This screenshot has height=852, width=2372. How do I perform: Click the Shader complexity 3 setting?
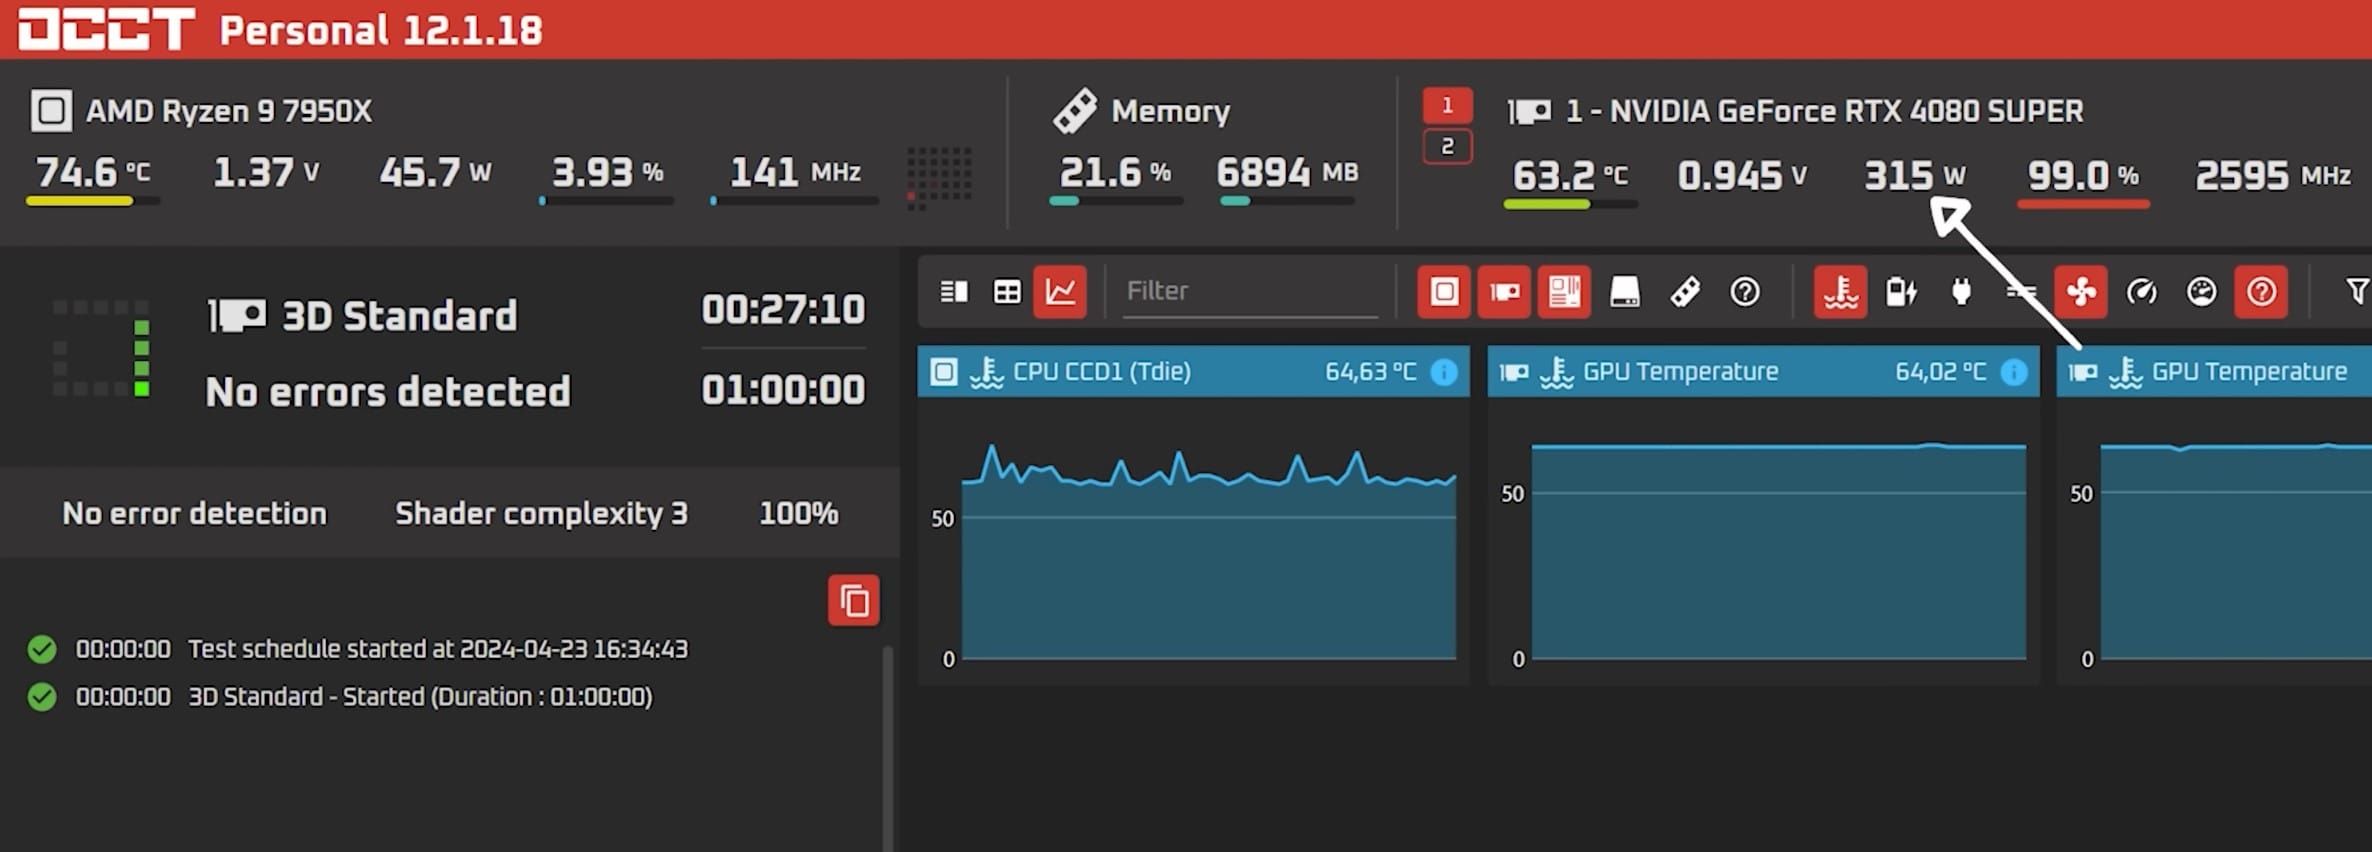[x=541, y=513]
